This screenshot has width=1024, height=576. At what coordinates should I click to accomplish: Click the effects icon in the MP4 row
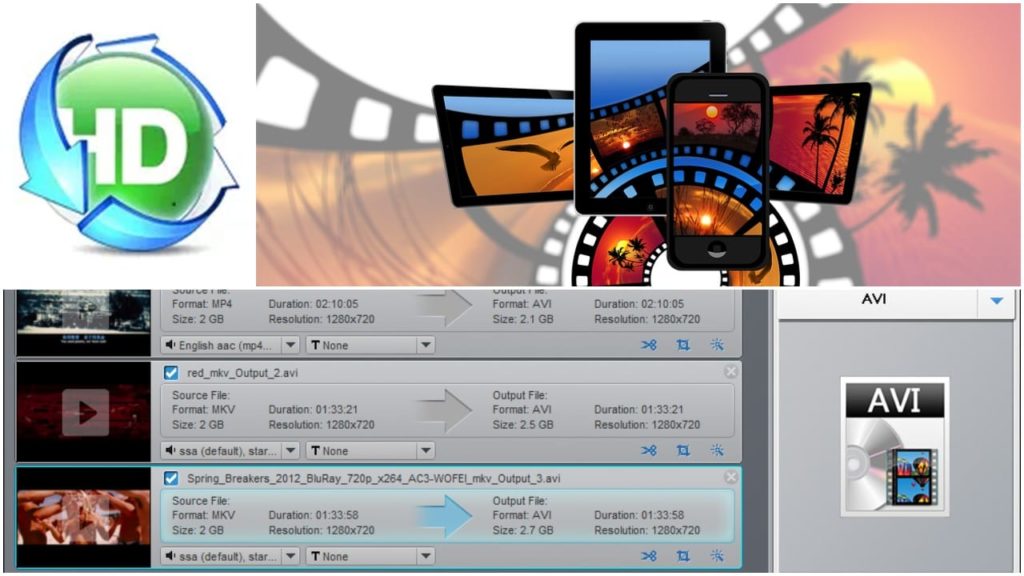pos(717,345)
